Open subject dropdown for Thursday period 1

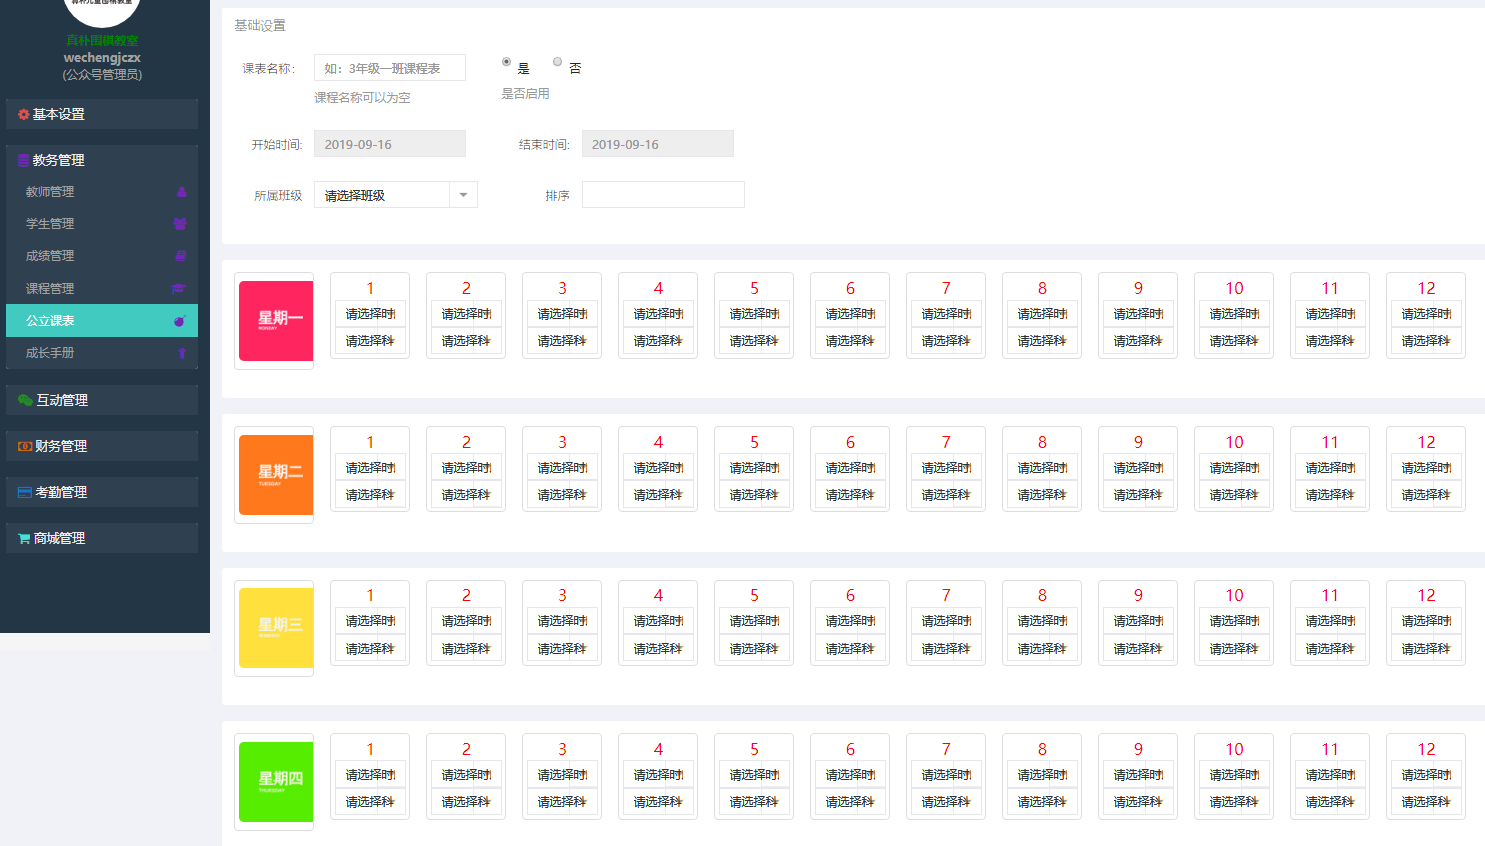[370, 802]
